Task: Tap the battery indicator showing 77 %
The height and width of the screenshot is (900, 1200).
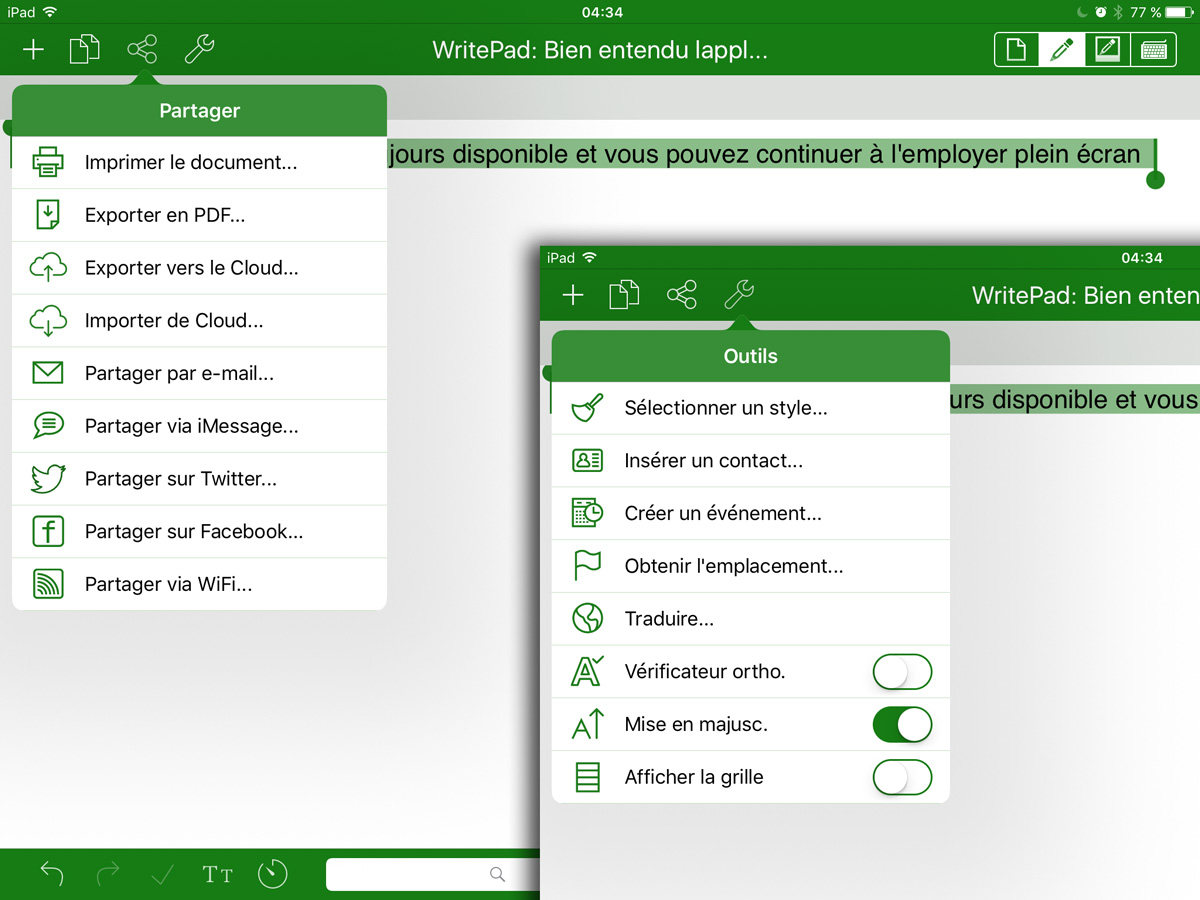Action: click(1180, 12)
